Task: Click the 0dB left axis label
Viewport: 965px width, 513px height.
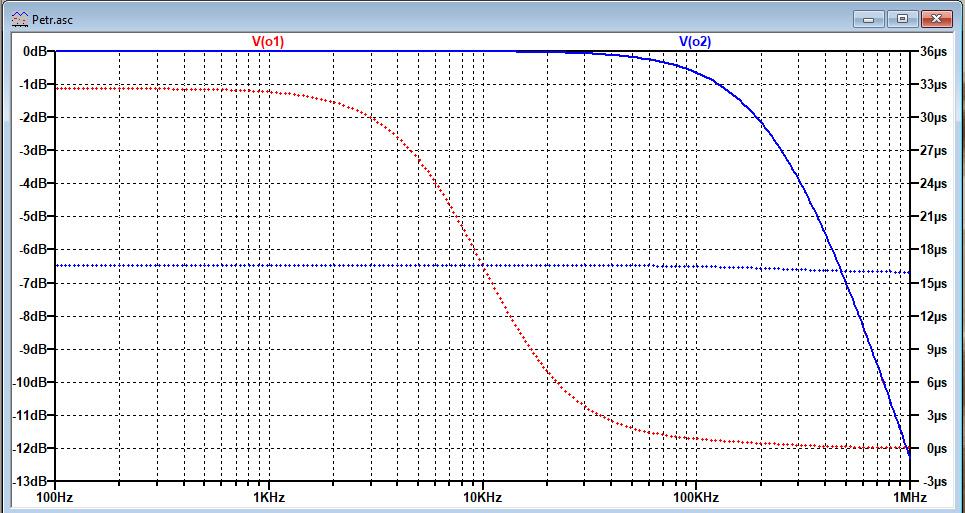Action: click(34, 52)
